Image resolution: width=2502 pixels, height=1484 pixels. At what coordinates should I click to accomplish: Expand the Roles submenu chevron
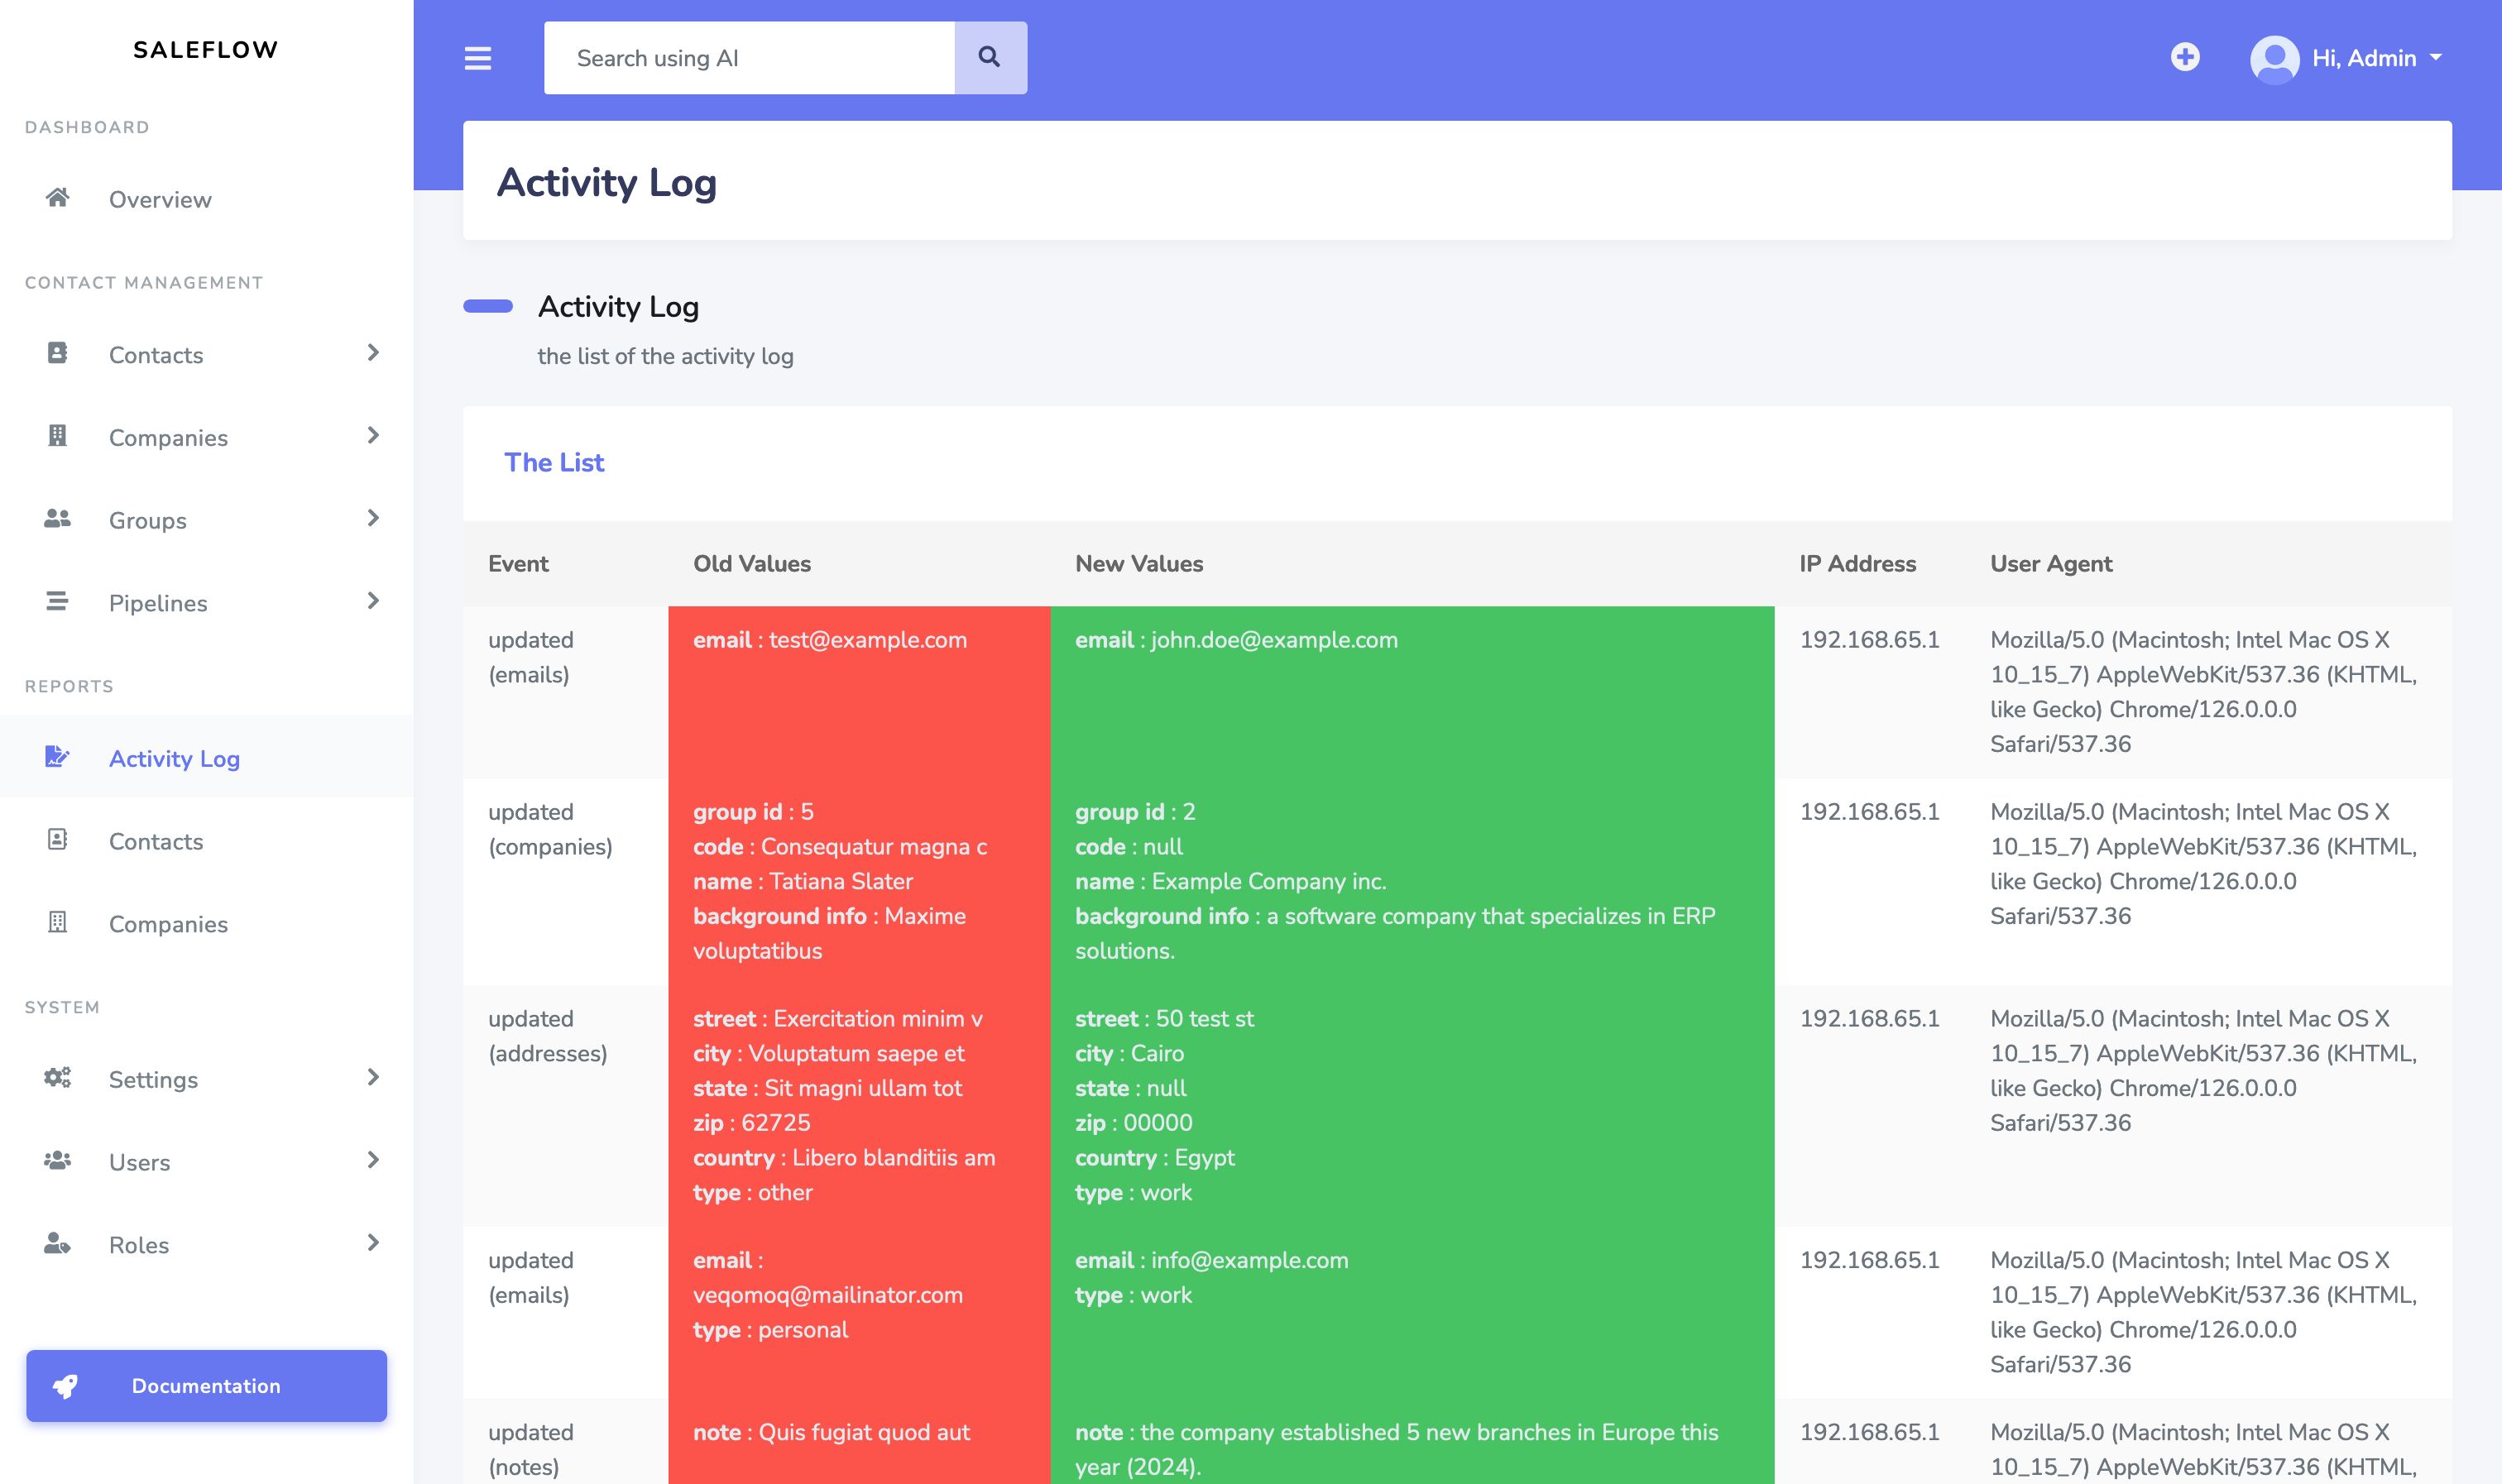tap(373, 1244)
